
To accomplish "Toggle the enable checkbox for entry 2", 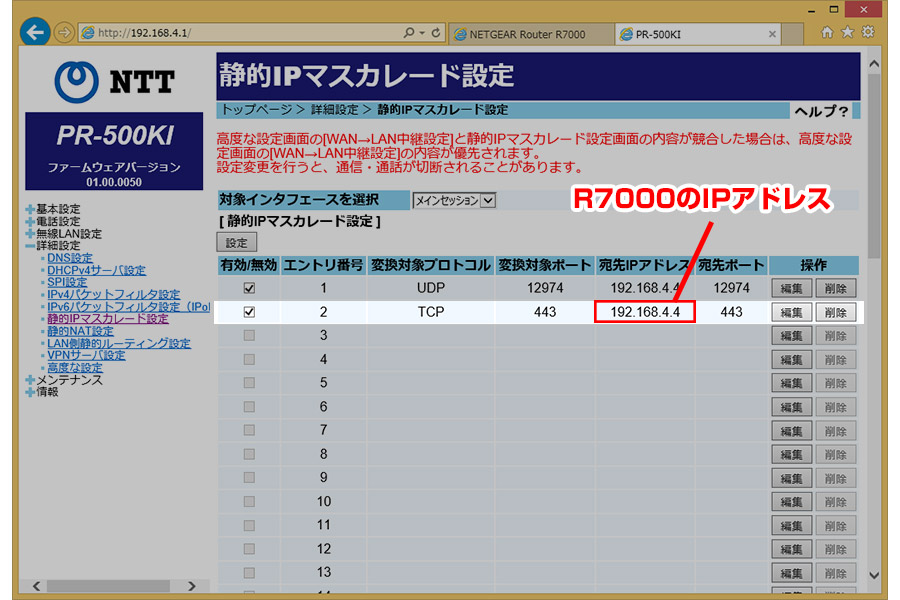I will tap(249, 312).
